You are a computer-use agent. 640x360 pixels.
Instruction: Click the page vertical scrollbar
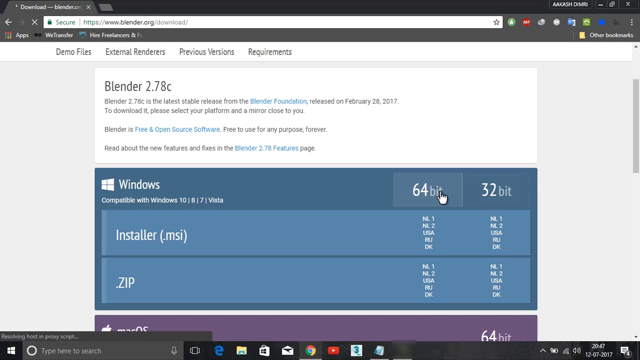pos(636,126)
